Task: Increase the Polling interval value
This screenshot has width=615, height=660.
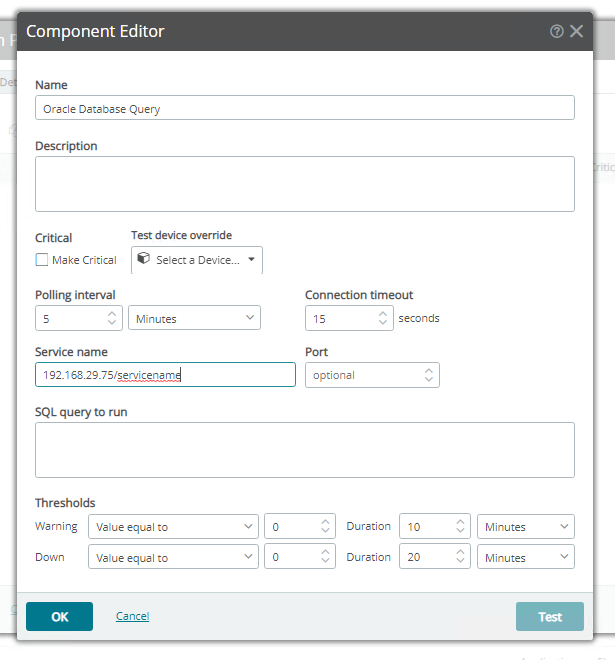Action: pyautogui.click(x=112, y=314)
